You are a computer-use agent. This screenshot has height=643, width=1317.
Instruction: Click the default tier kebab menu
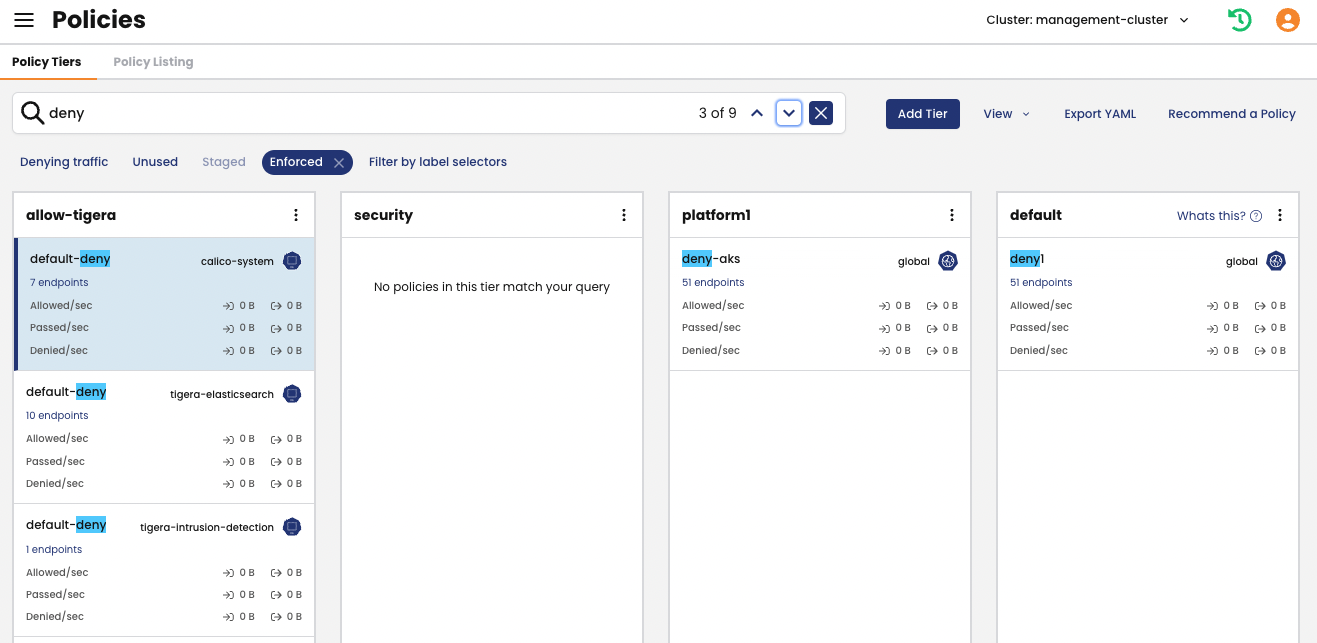point(1280,215)
